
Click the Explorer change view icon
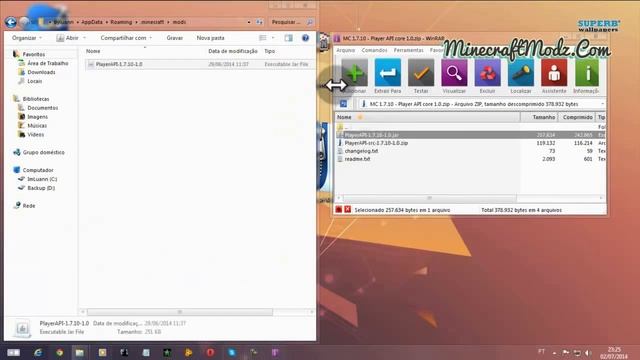(x=262, y=38)
